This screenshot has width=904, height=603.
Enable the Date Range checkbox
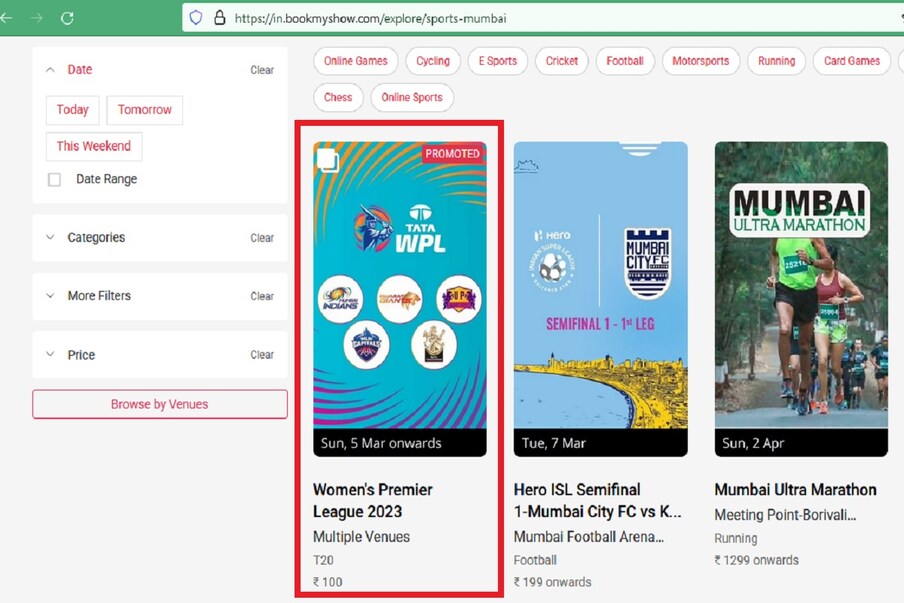(x=54, y=179)
